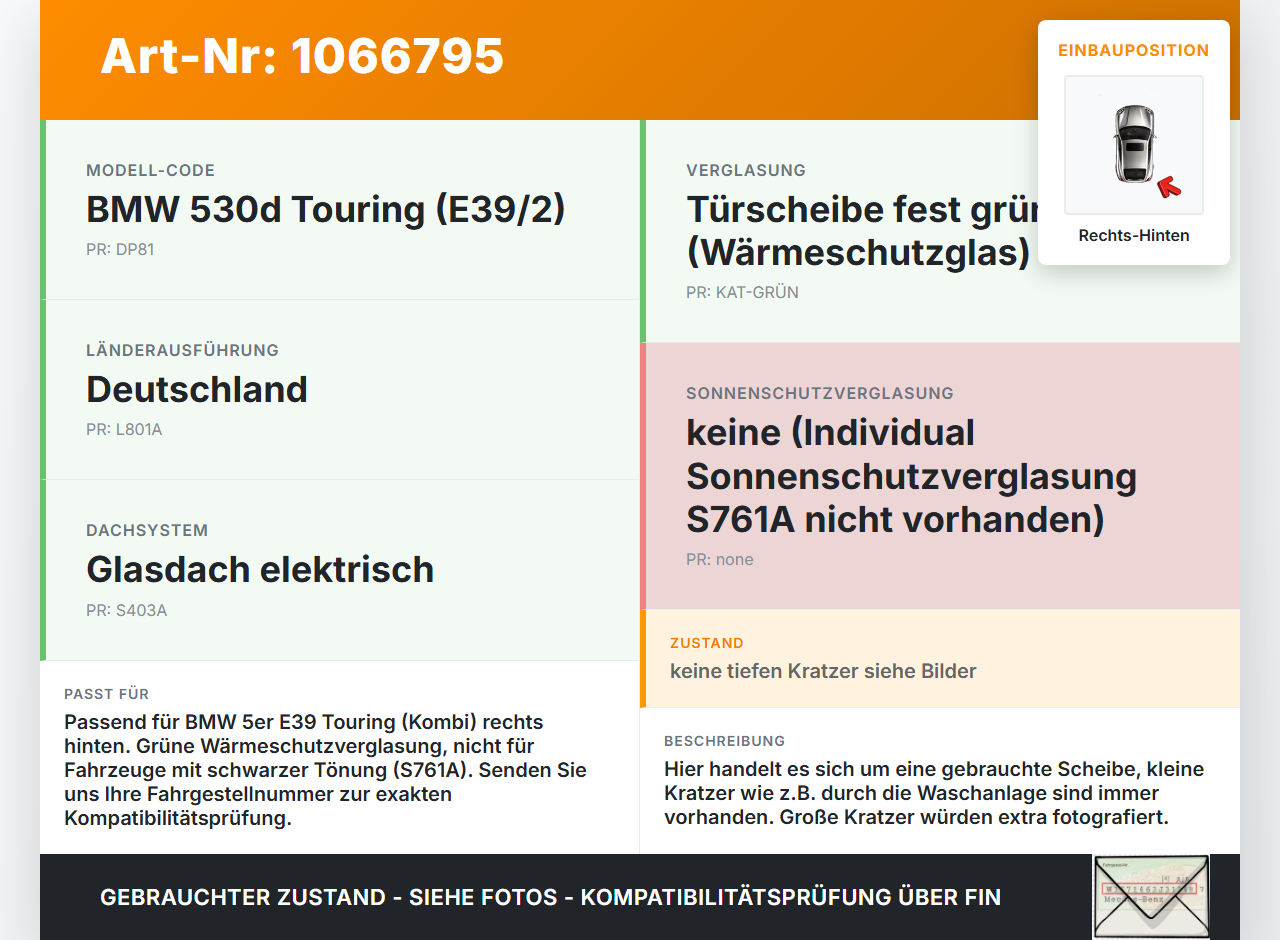Click the red arrow marking the rear-right position
Screen dimensions: 1280x940
point(1169,186)
